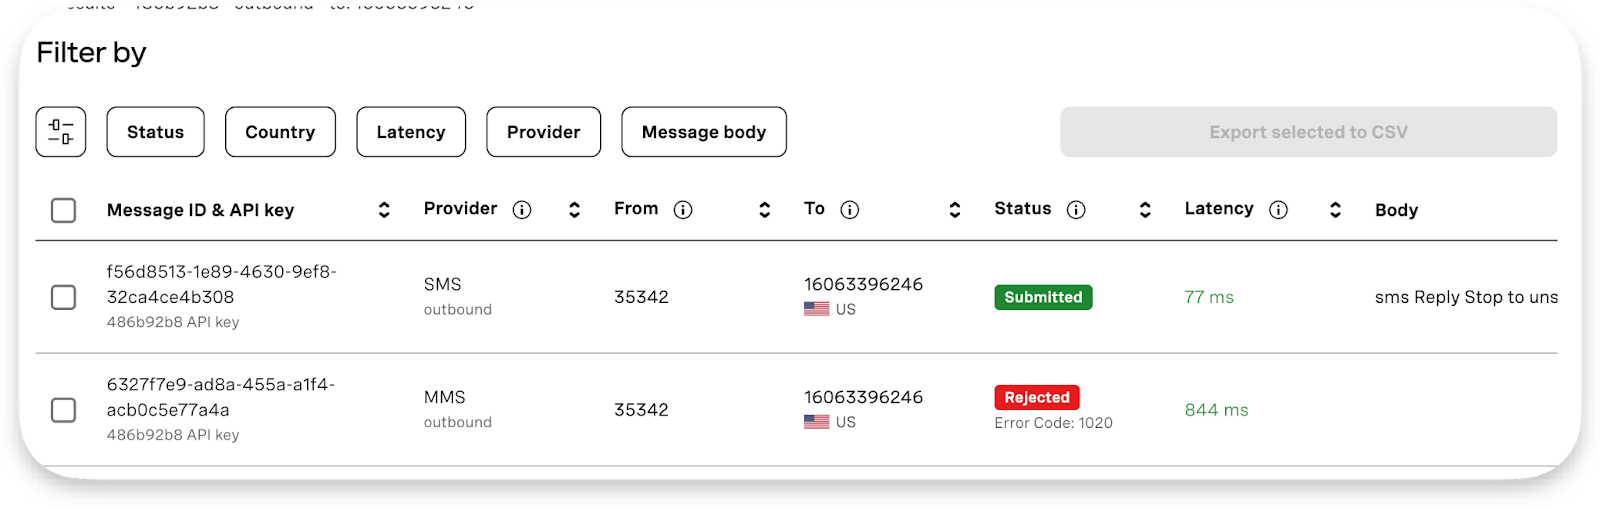Open the Latency filter dropdown
This screenshot has width=1600, height=510.
click(411, 132)
